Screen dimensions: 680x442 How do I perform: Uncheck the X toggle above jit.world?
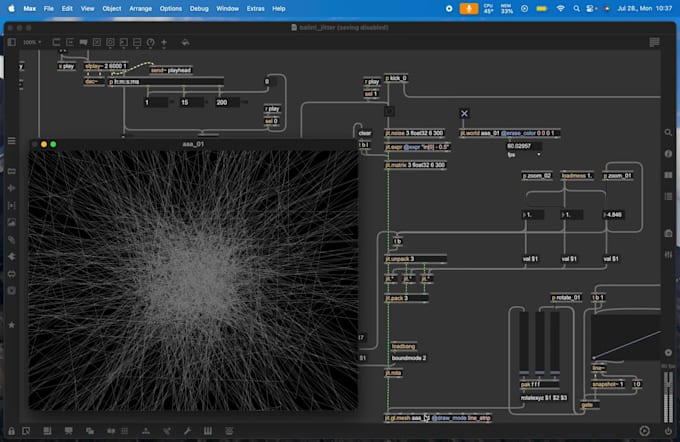tap(464, 114)
